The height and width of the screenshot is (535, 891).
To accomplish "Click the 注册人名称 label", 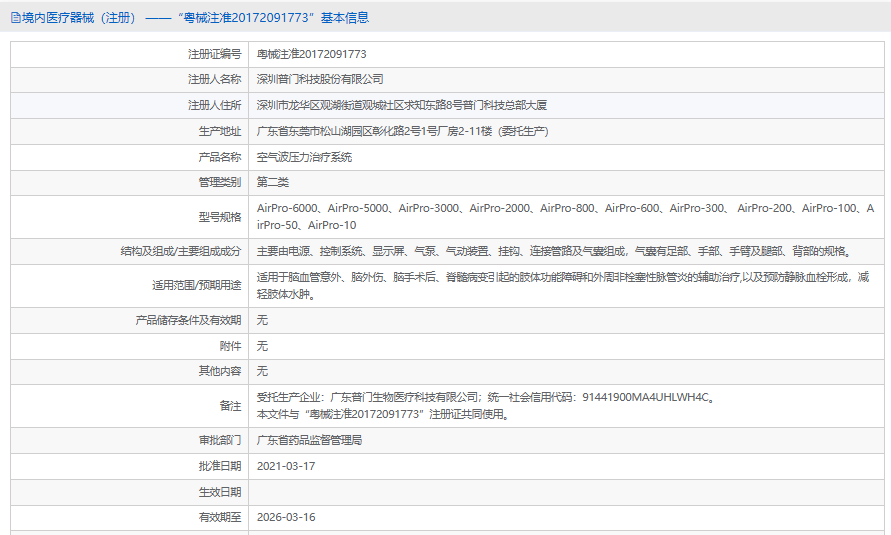I will pos(215,80).
